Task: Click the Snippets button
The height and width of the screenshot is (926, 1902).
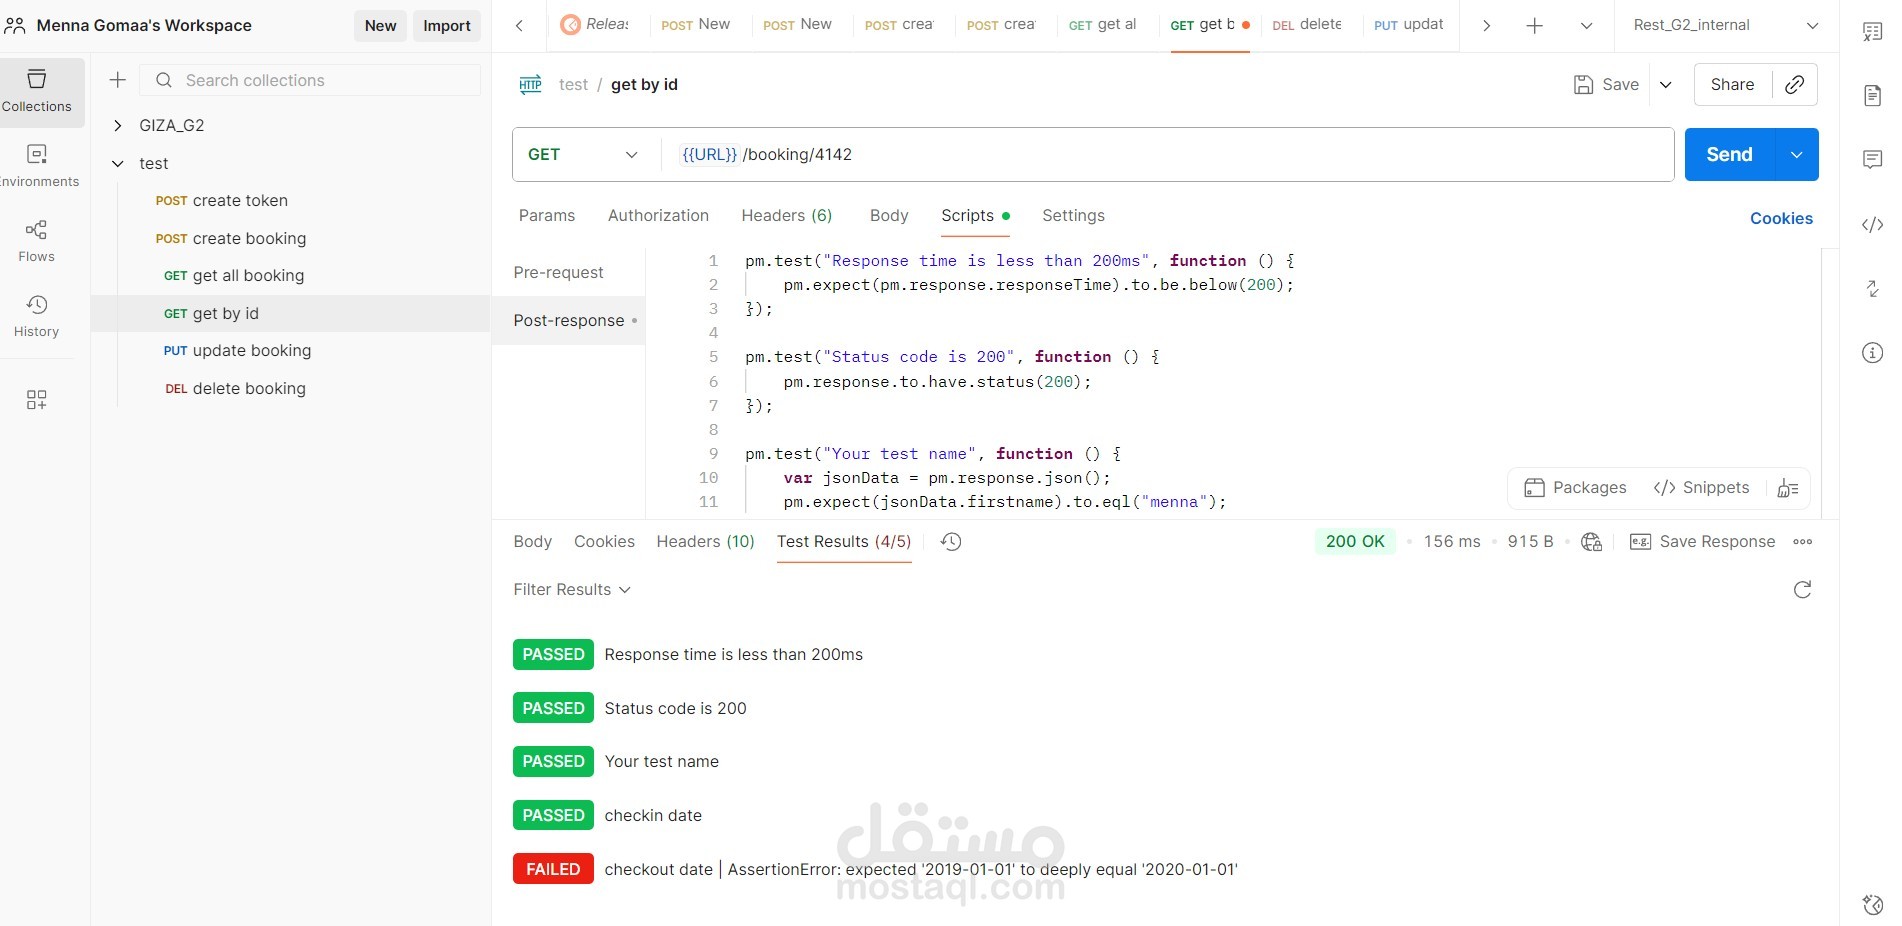Action: (x=1702, y=488)
